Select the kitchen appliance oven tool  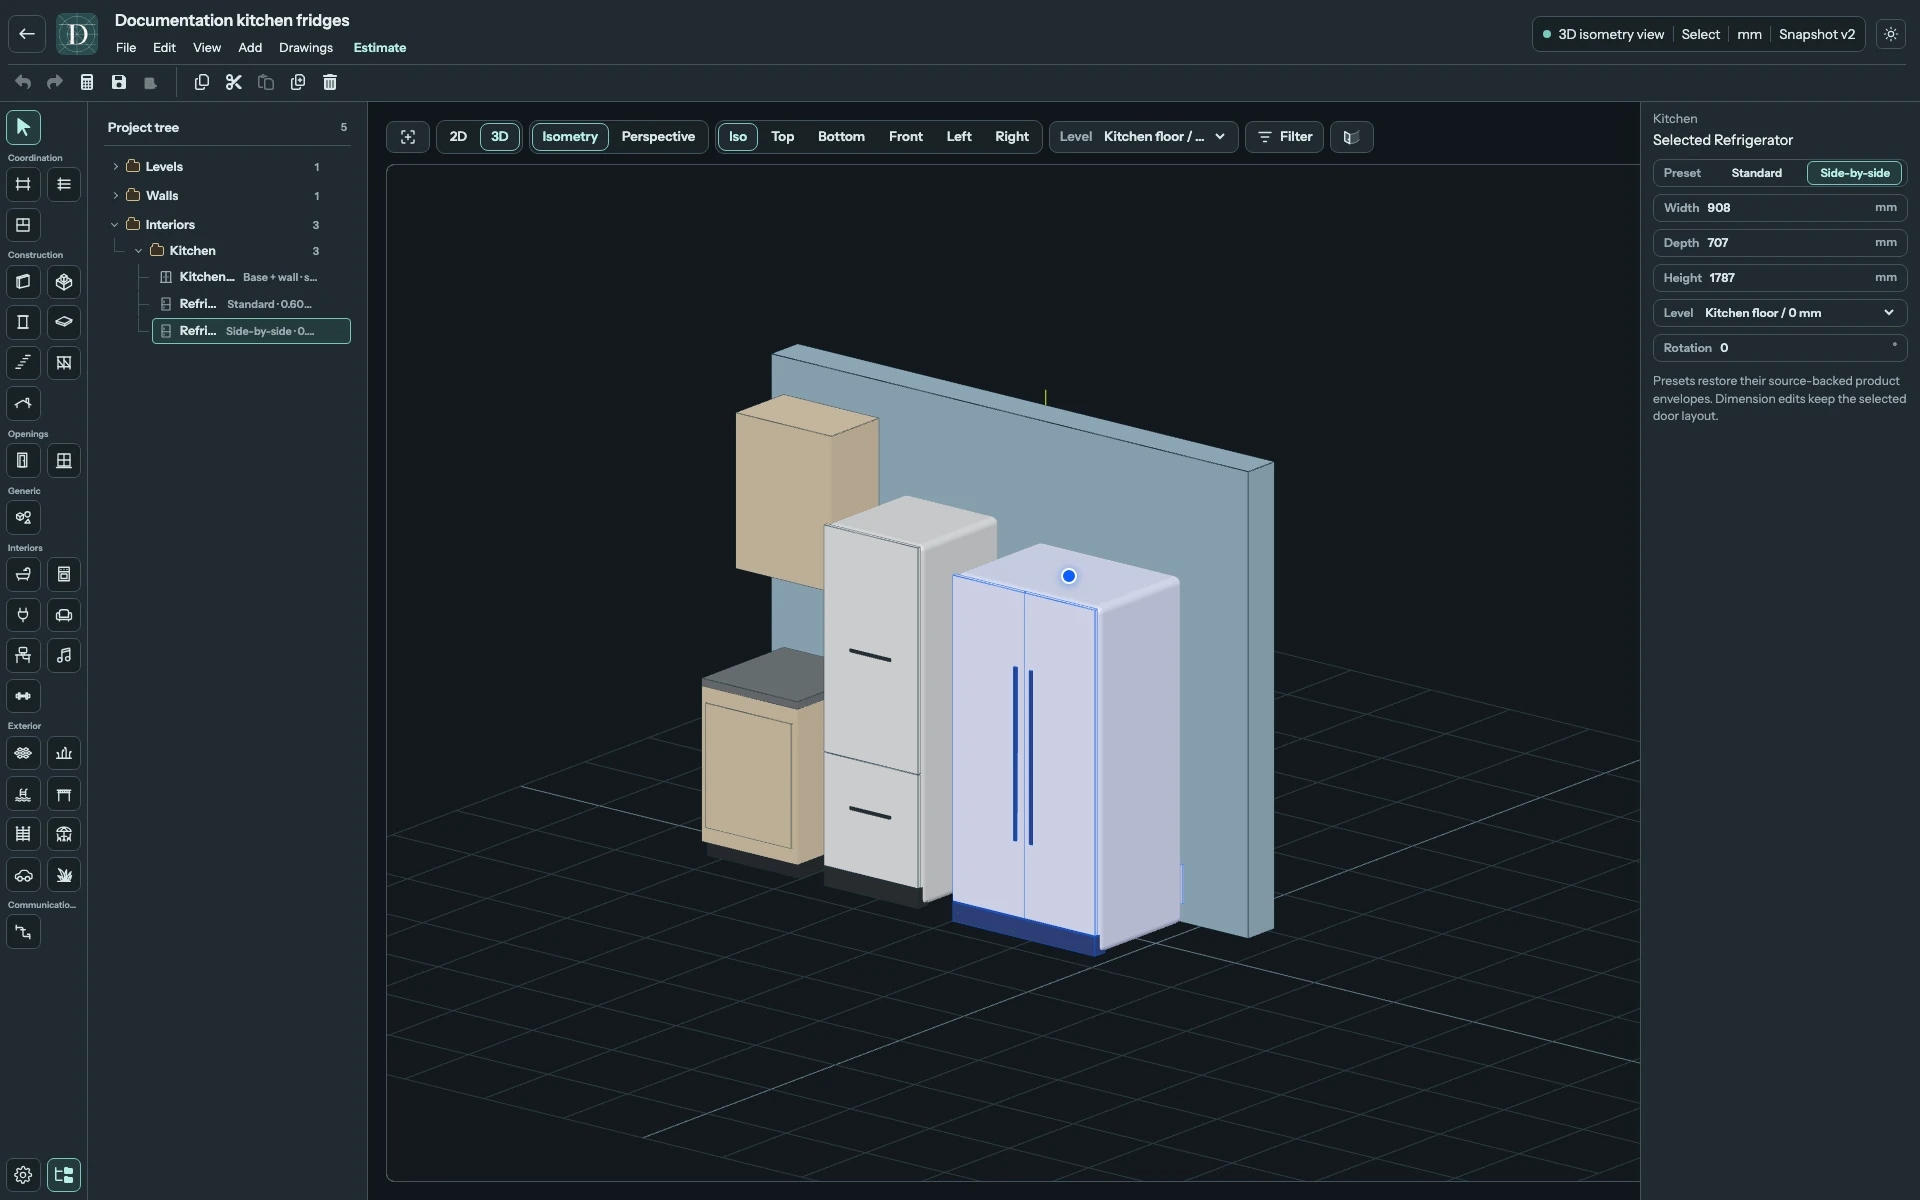(64, 575)
